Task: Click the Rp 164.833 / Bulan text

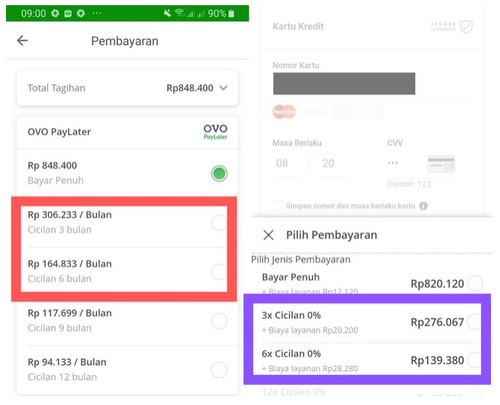Action: tap(70, 264)
